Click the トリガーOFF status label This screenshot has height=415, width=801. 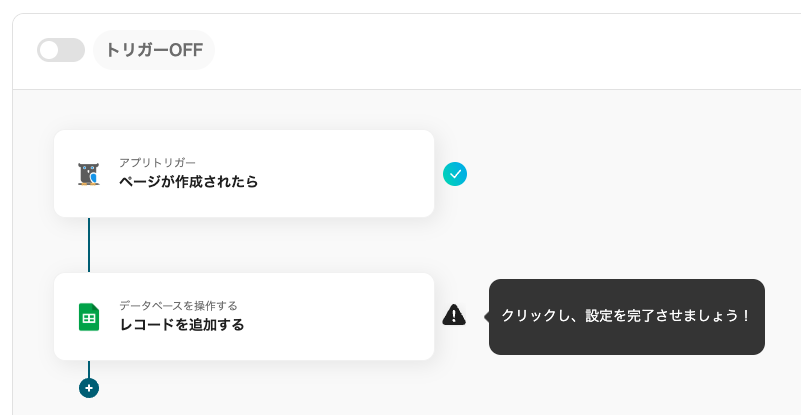click(154, 50)
